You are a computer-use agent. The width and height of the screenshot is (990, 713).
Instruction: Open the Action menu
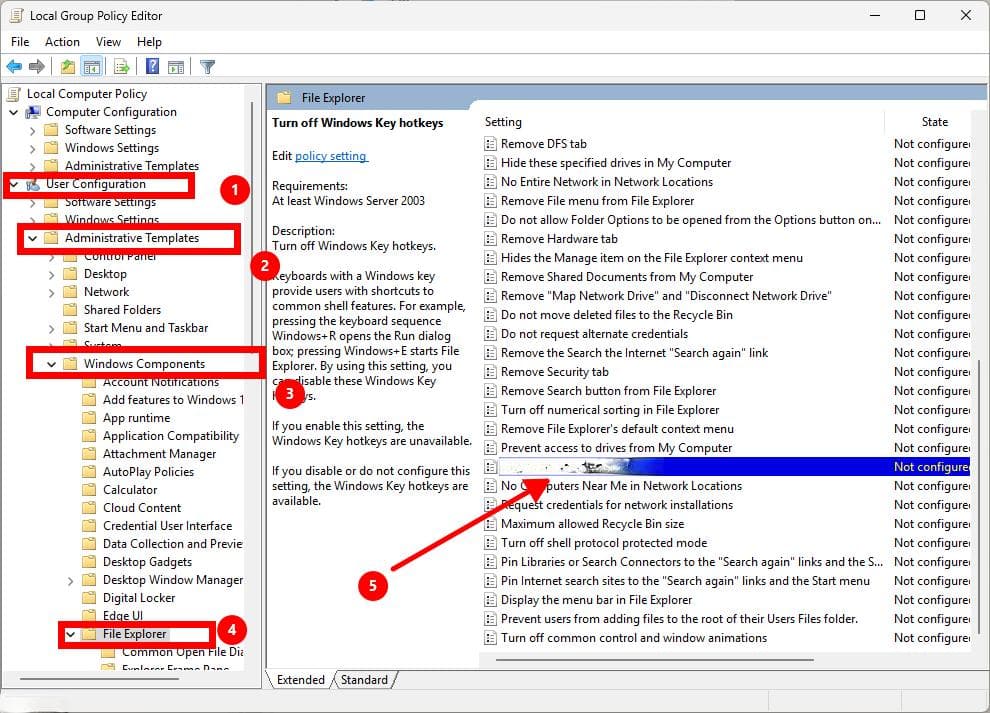[62, 42]
